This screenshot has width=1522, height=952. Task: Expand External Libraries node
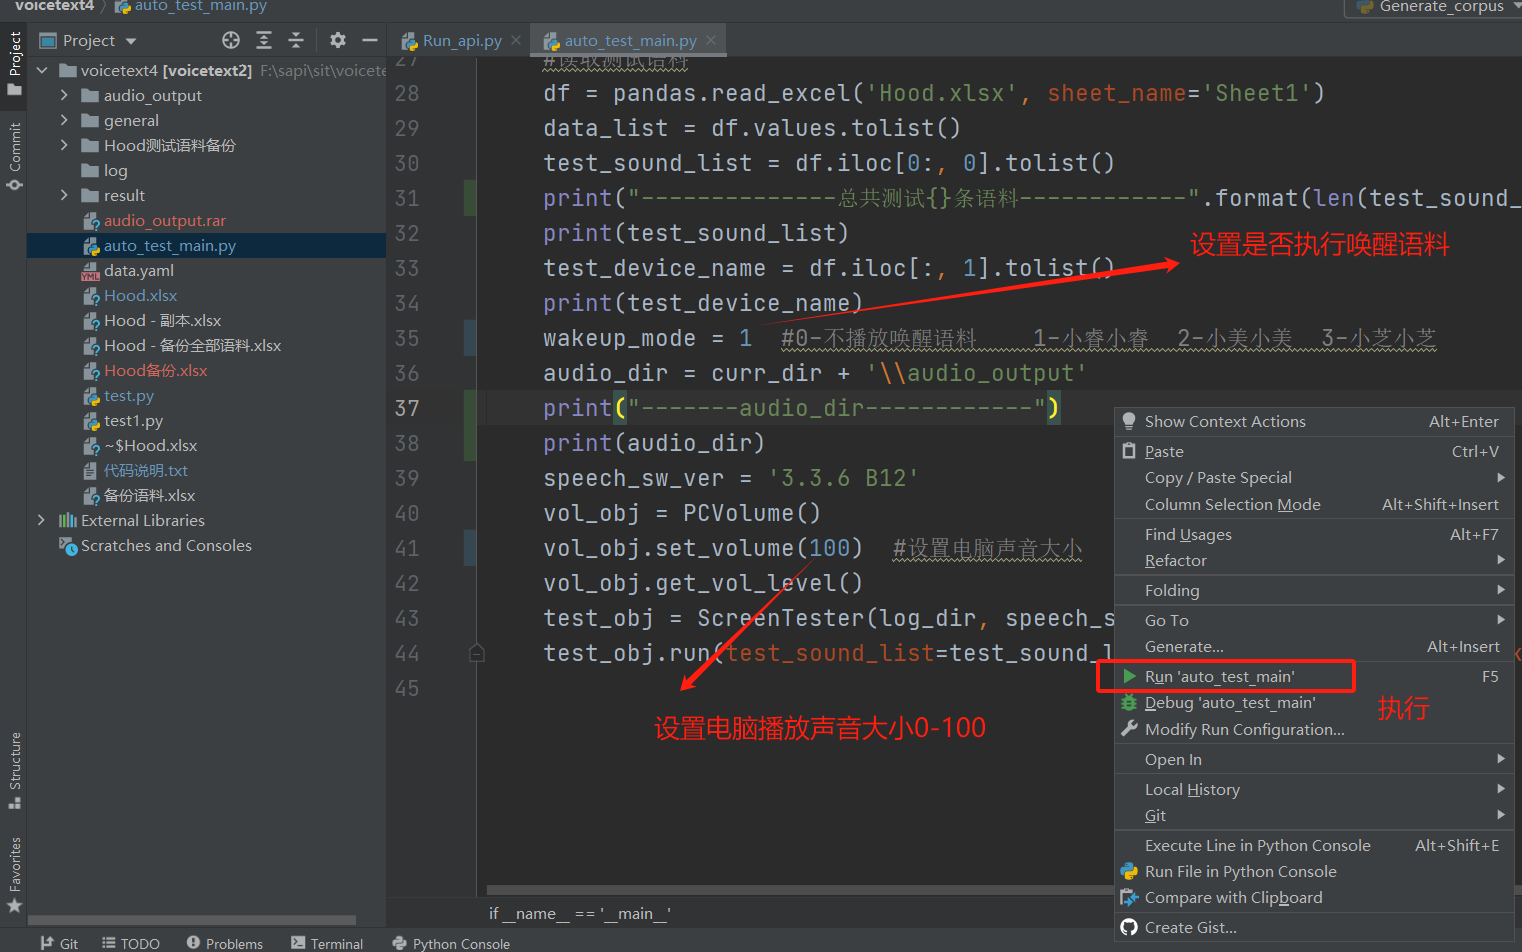pyautogui.click(x=41, y=520)
